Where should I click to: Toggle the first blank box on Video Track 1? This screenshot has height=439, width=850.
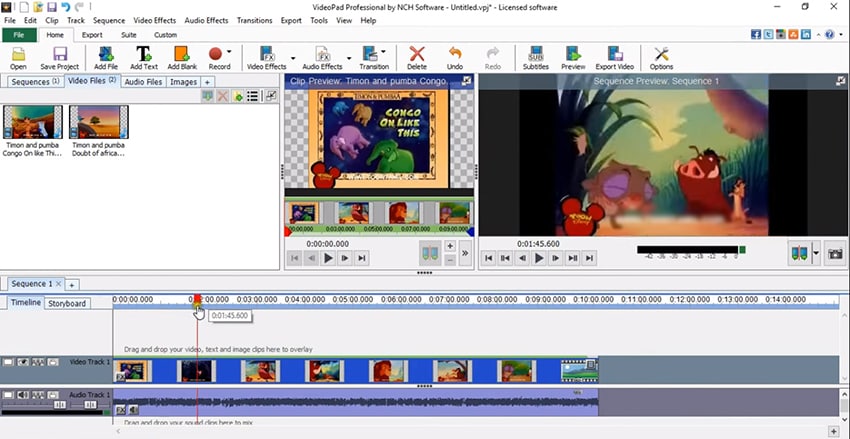[8, 361]
